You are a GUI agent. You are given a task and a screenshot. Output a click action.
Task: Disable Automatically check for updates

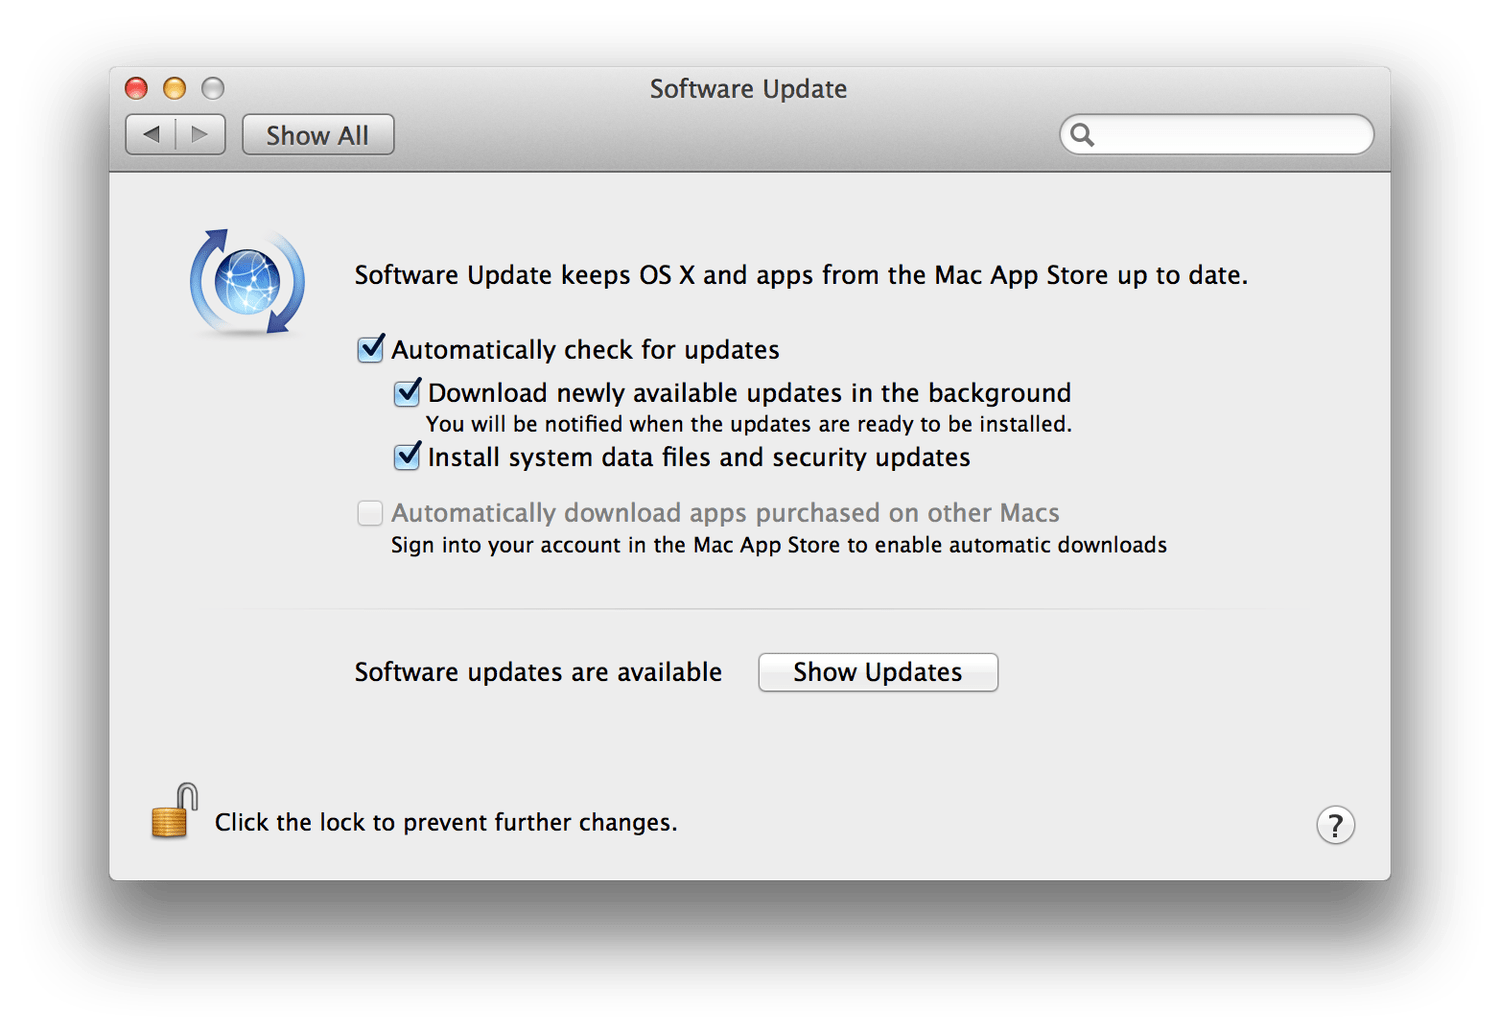click(x=370, y=349)
